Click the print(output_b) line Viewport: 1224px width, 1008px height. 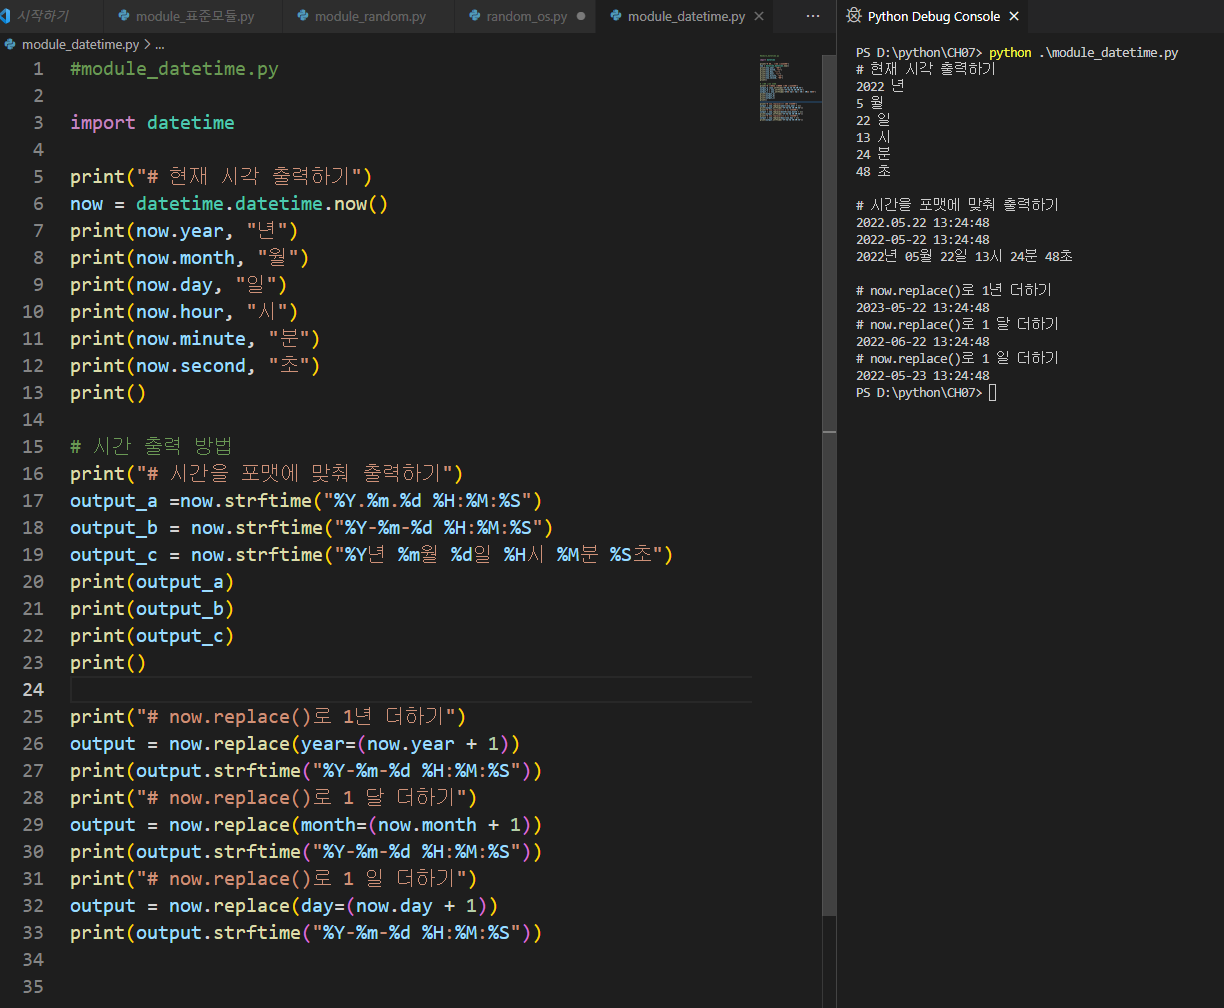[152, 609]
